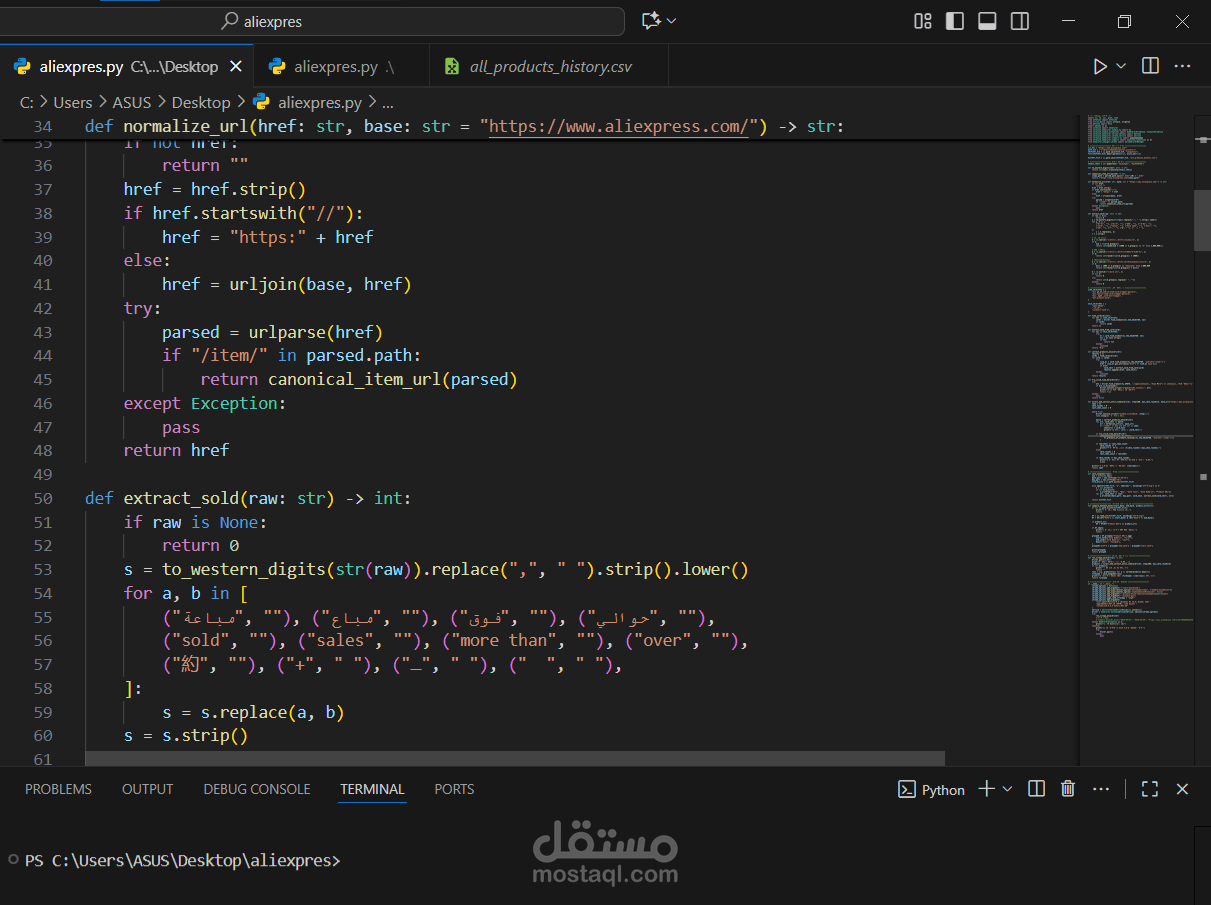Click the 'Desktop' breadcrumb segment

(x=201, y=102)
